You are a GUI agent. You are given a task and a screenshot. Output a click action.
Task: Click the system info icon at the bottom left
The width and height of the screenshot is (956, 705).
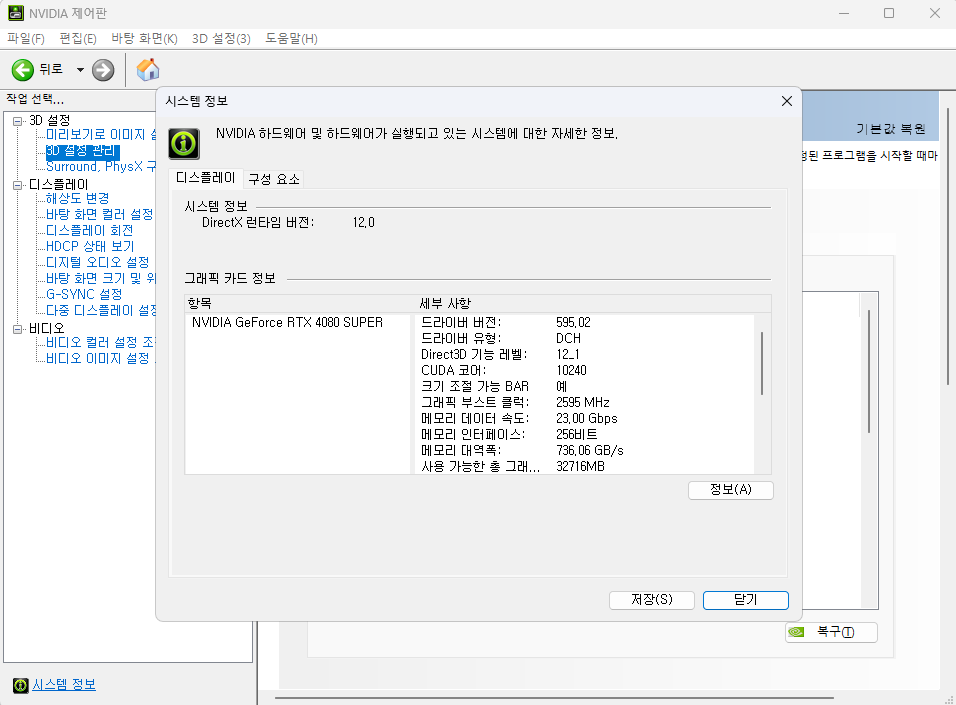pyautogui.click(x=21, y=685)
